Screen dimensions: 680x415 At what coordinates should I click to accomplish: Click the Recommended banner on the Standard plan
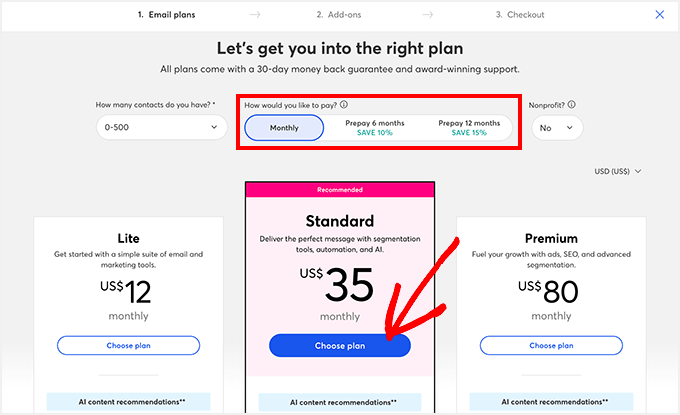point(339,189)
